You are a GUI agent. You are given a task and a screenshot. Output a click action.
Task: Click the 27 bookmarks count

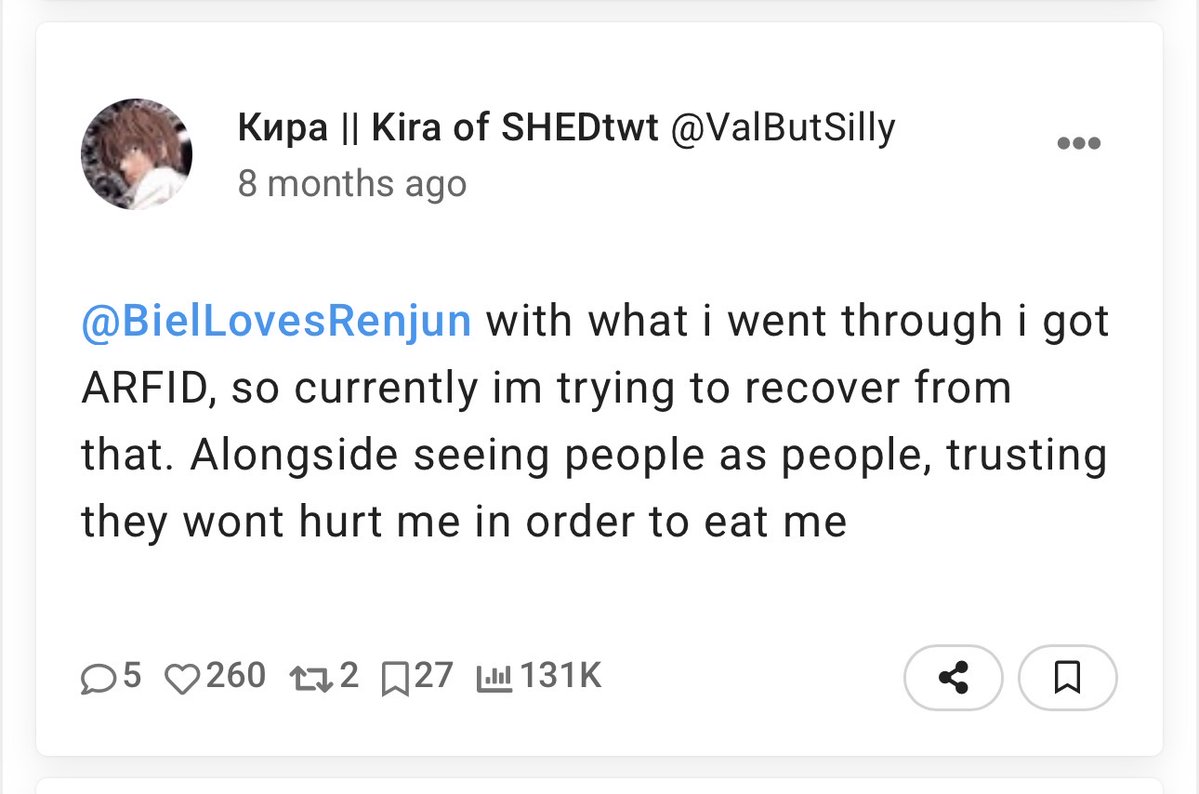[434, 676]
